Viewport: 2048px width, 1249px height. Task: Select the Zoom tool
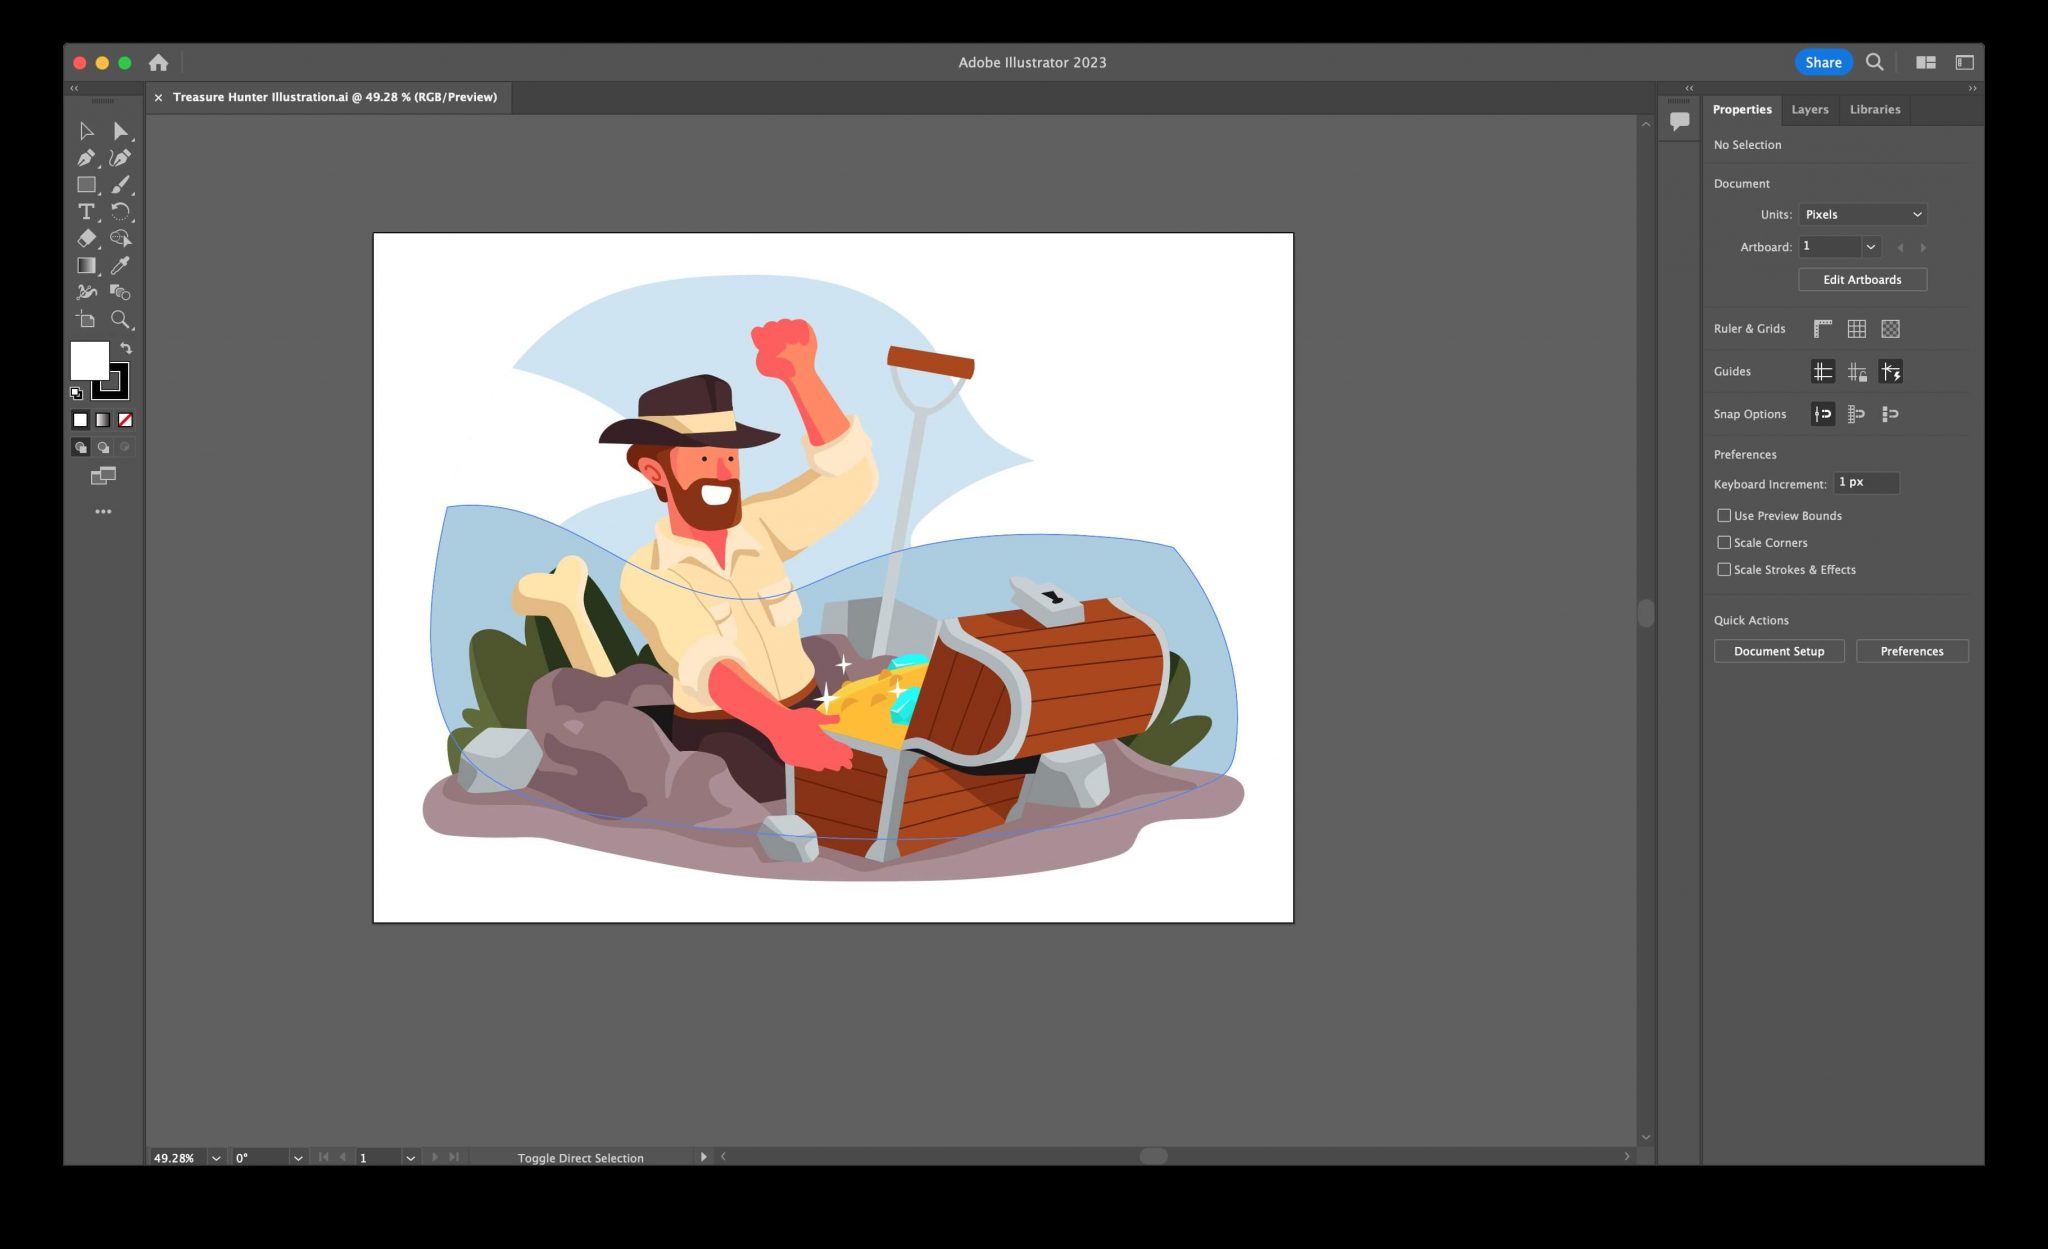pyautogui.click(x=121, y=320)
